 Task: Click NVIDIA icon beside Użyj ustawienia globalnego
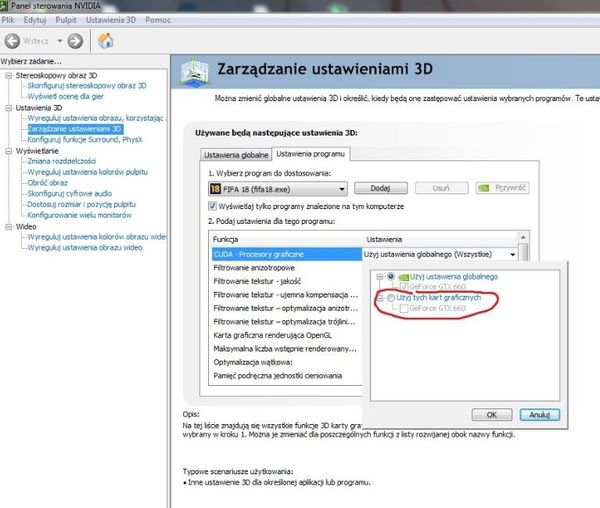pyautogui.click(x=403, y=277)
